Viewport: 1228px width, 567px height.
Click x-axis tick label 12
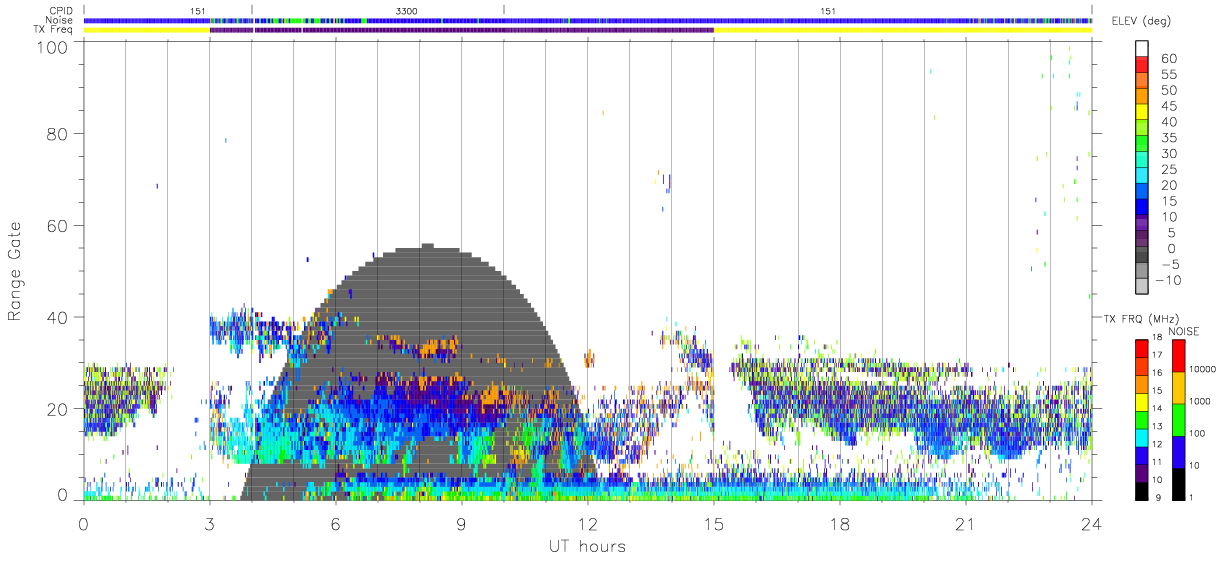coord(587,524)
